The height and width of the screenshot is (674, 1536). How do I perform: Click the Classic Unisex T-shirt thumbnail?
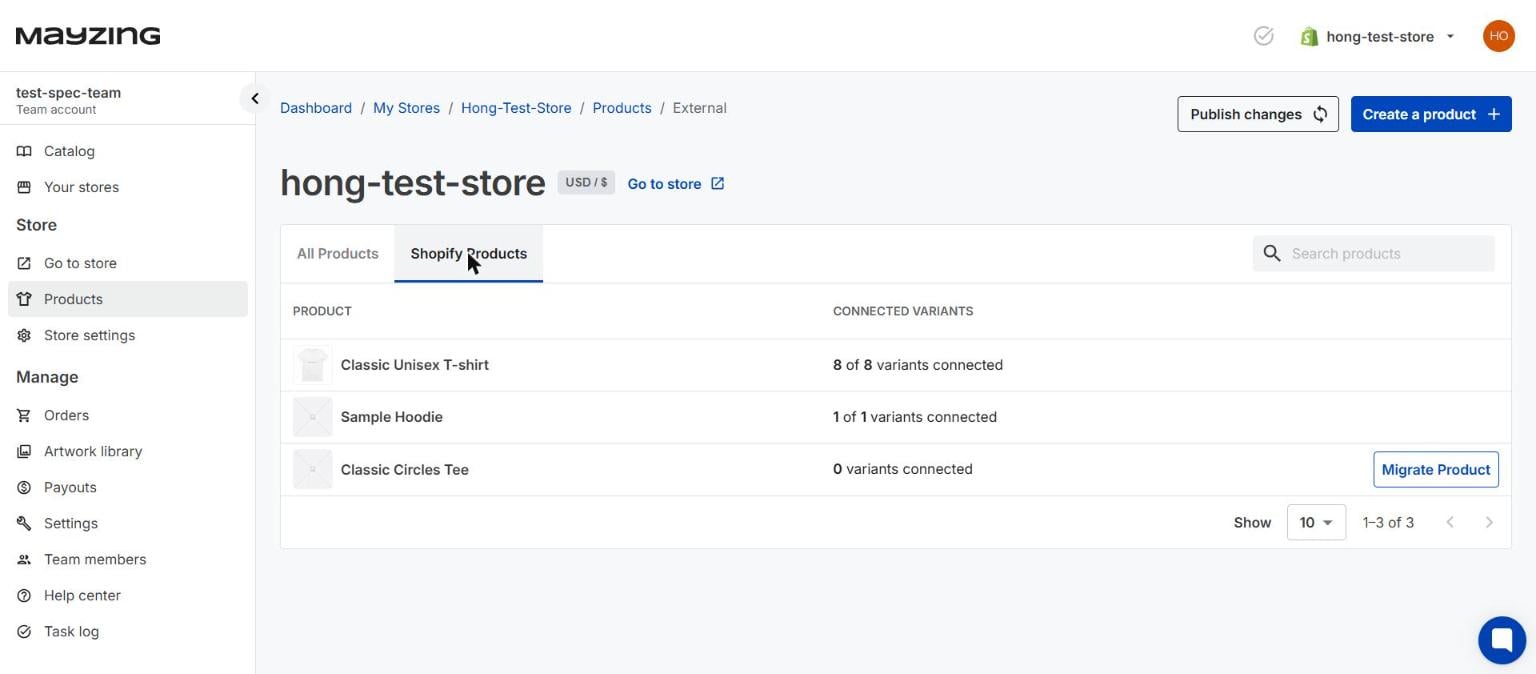313,365
